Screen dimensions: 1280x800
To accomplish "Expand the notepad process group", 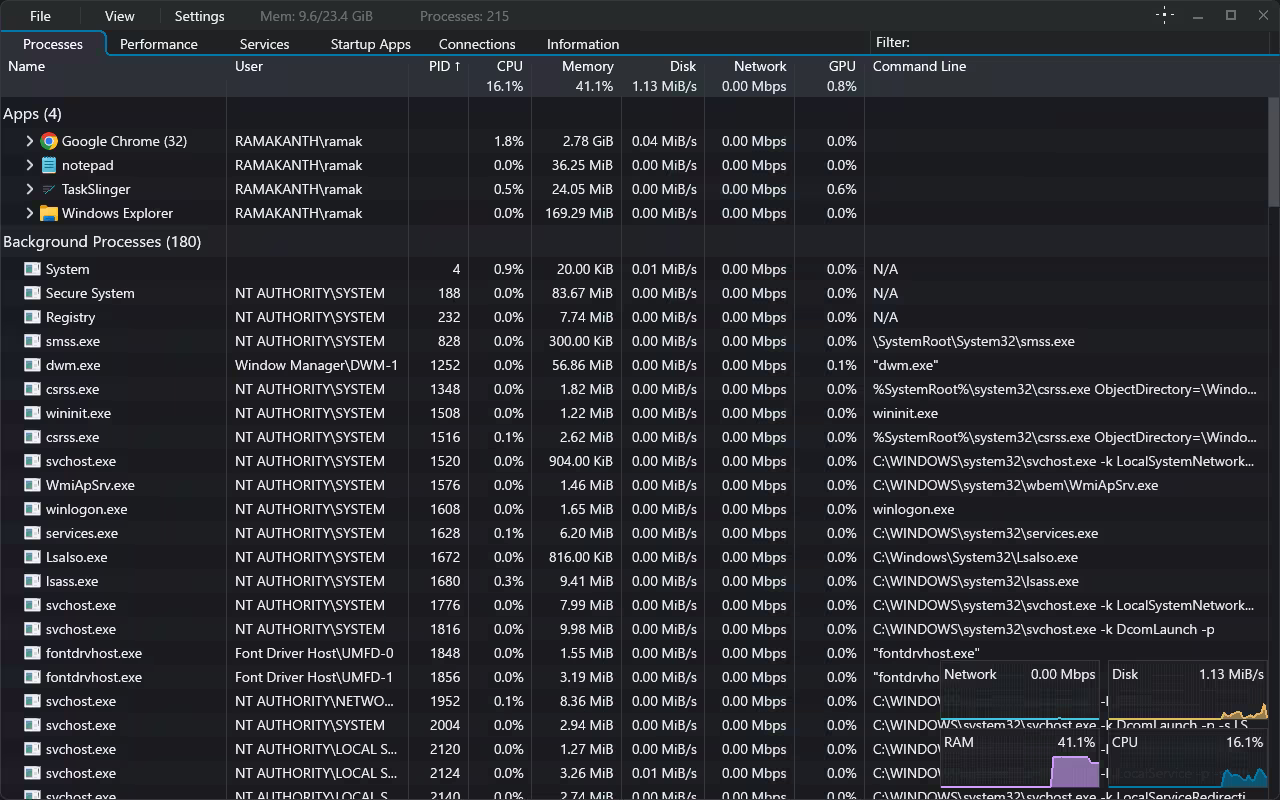I will [x=30, y=165].
